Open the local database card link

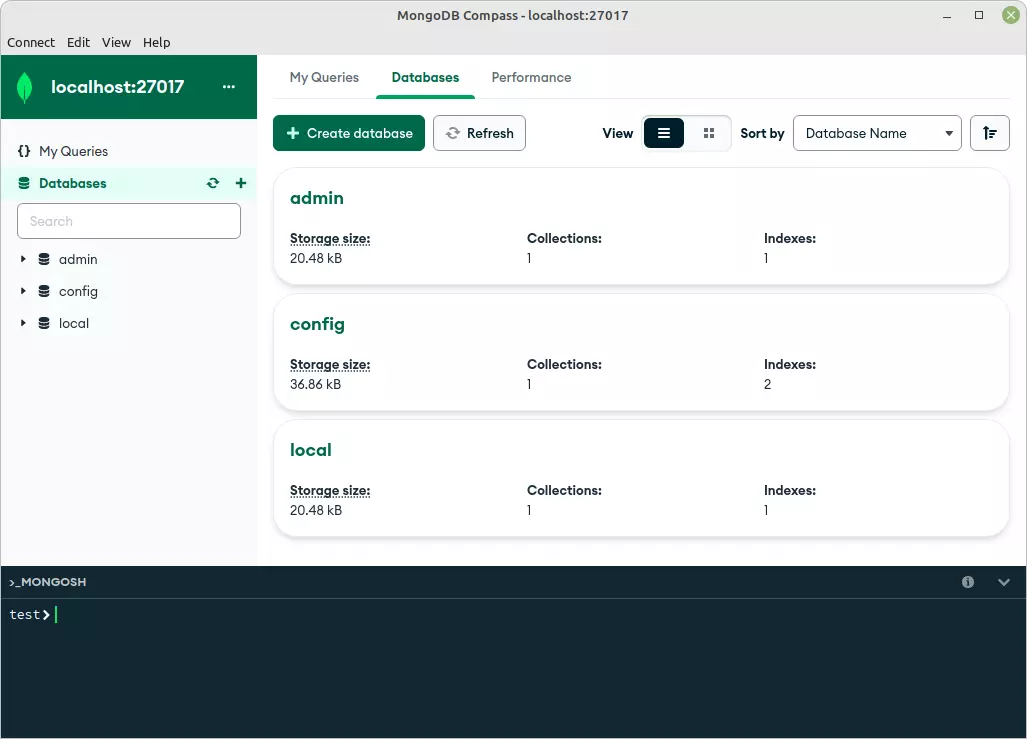click(310, 451)
